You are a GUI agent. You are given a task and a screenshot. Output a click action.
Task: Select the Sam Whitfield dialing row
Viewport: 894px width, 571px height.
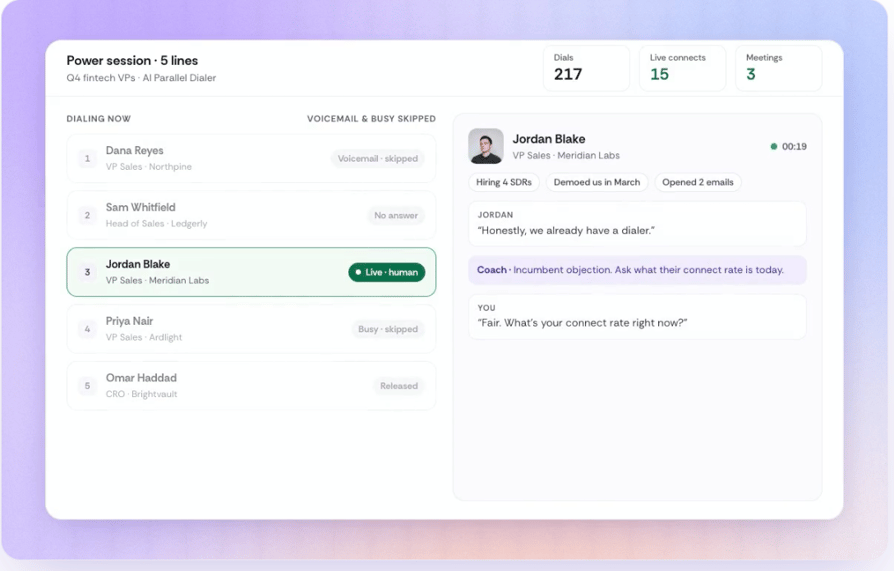pos(251,215)
